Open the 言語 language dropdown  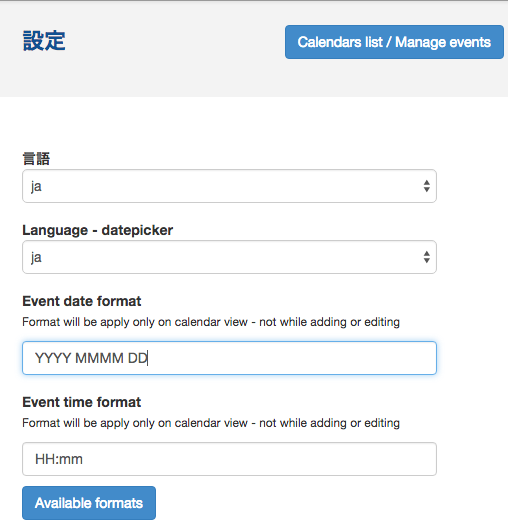click(x=229, y=186)
